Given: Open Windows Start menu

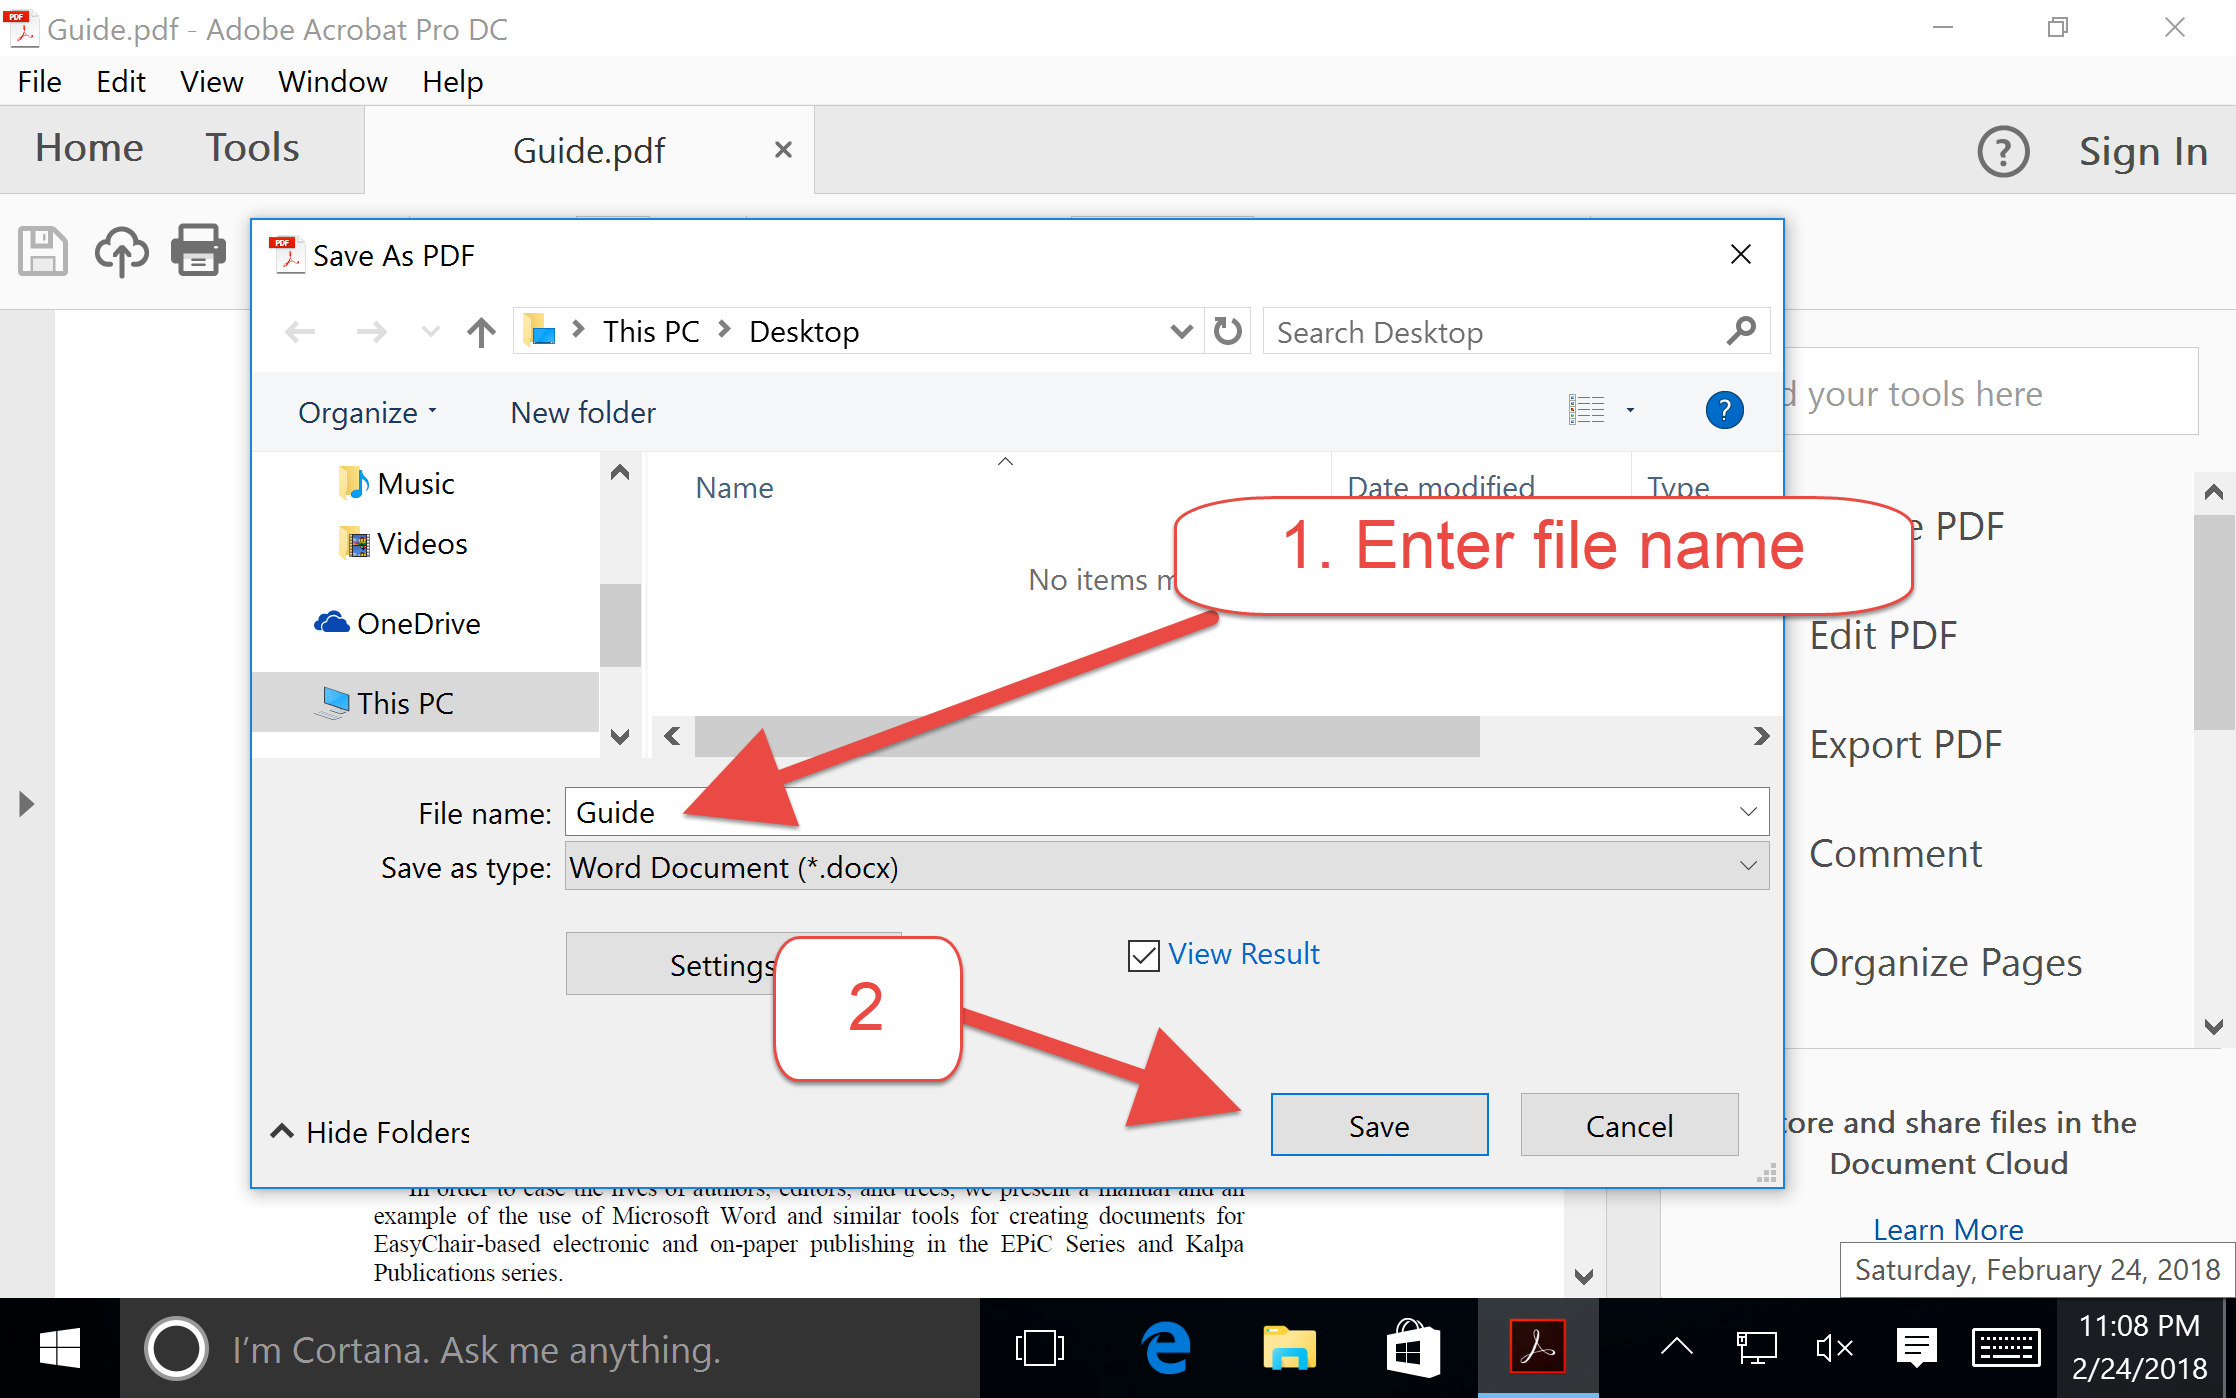Looking at the screenshot, I should 60,1349.
